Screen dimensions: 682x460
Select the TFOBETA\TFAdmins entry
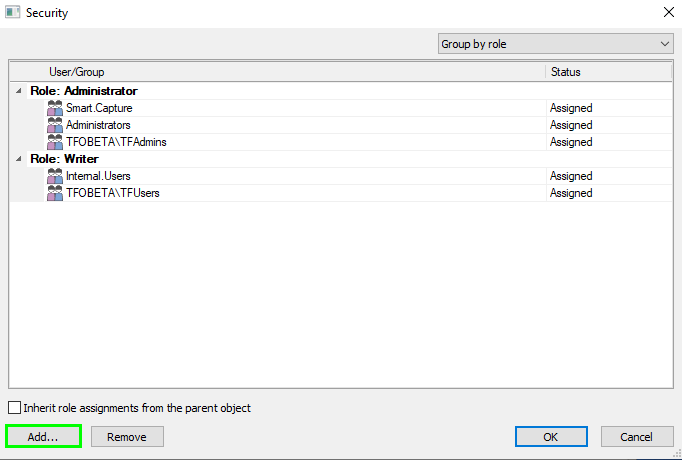116,142
